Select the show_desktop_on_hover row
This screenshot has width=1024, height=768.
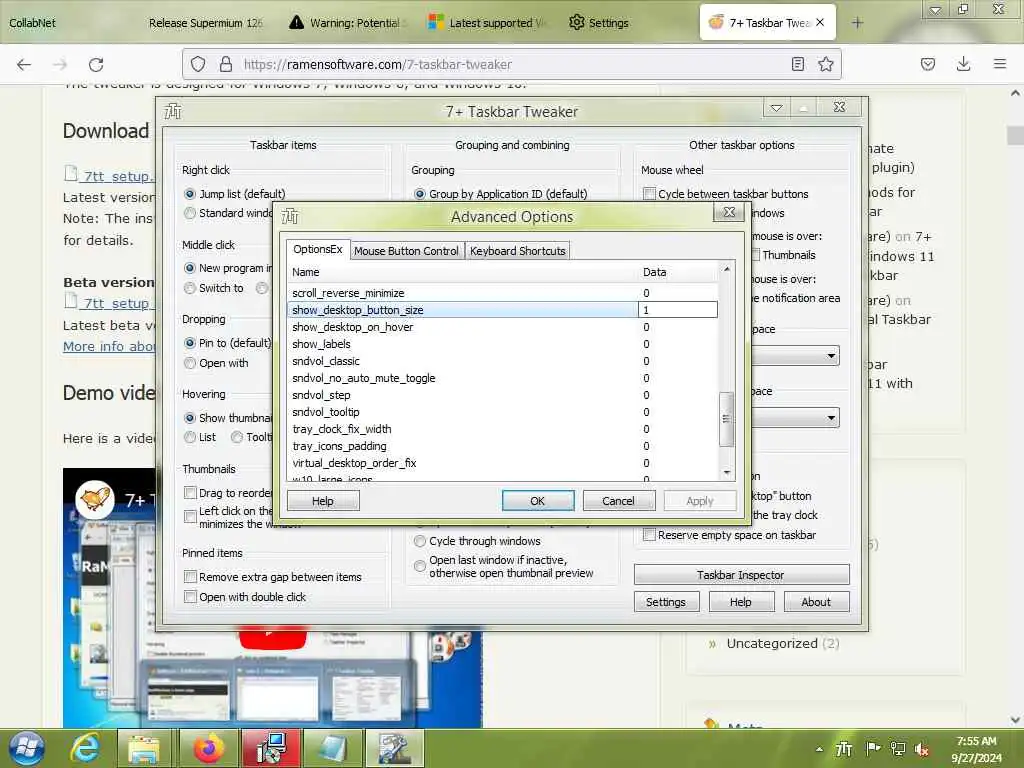502,327
